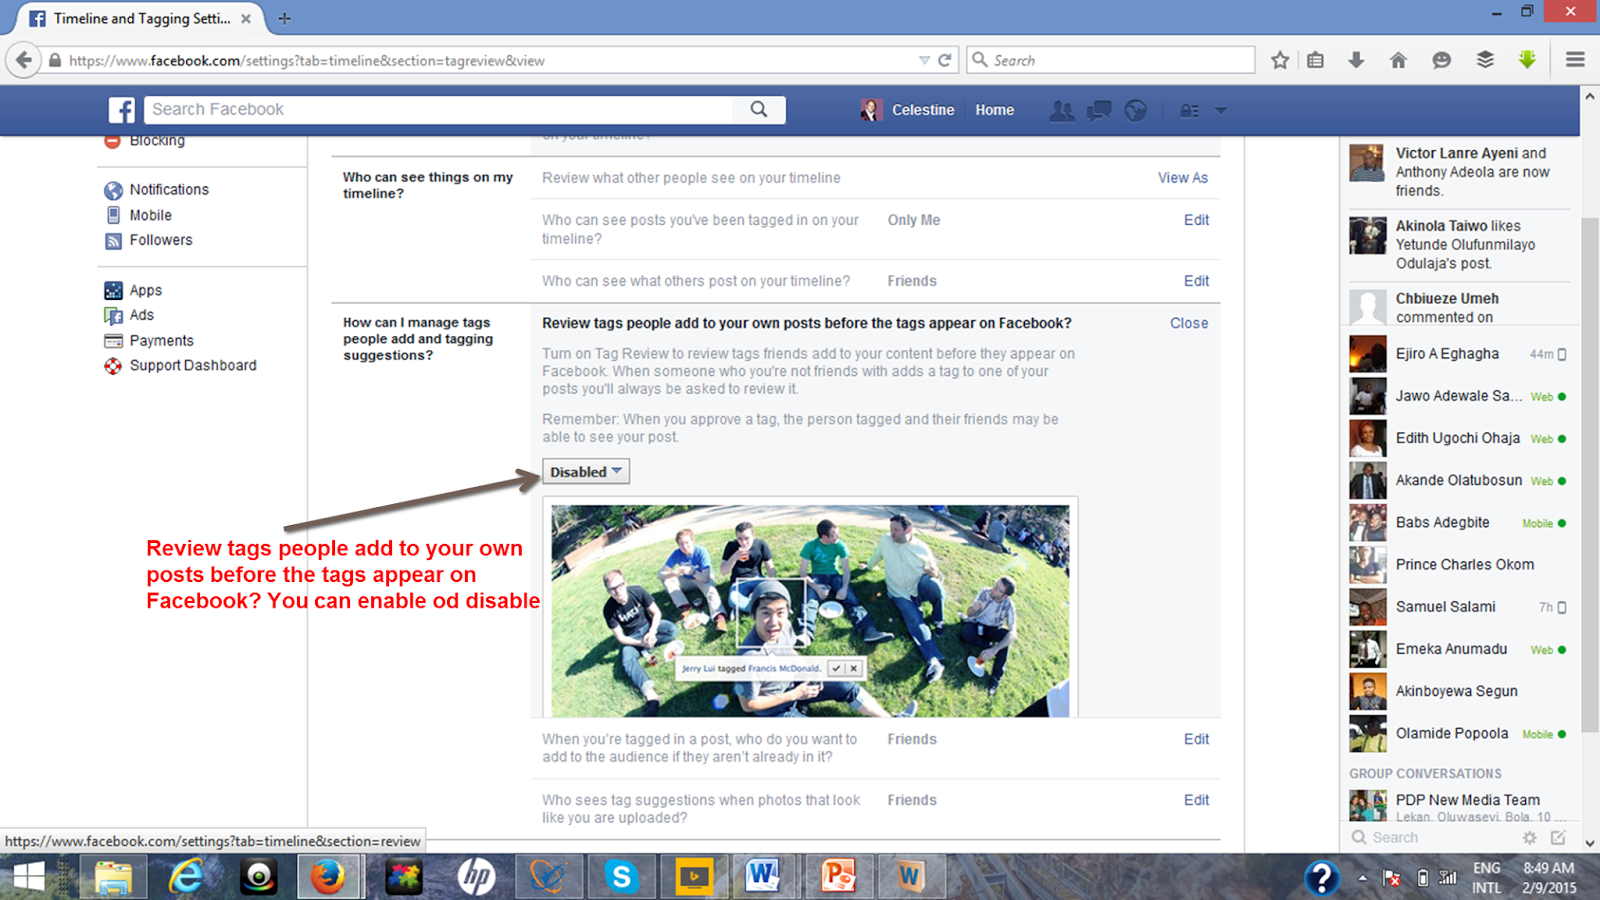Open the dark Downloads arrow in Firefox toolbar

1356,60
